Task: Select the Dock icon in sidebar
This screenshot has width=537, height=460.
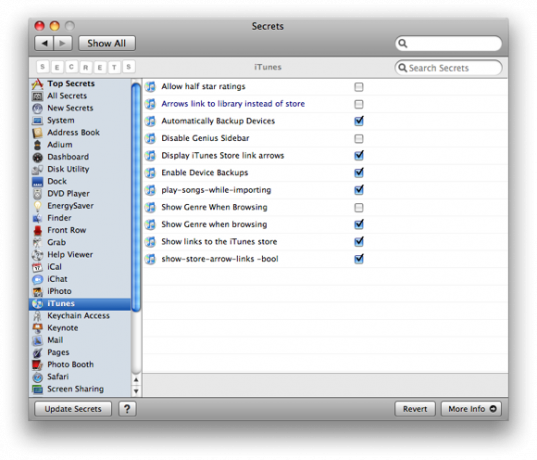Action: (37, 182)
